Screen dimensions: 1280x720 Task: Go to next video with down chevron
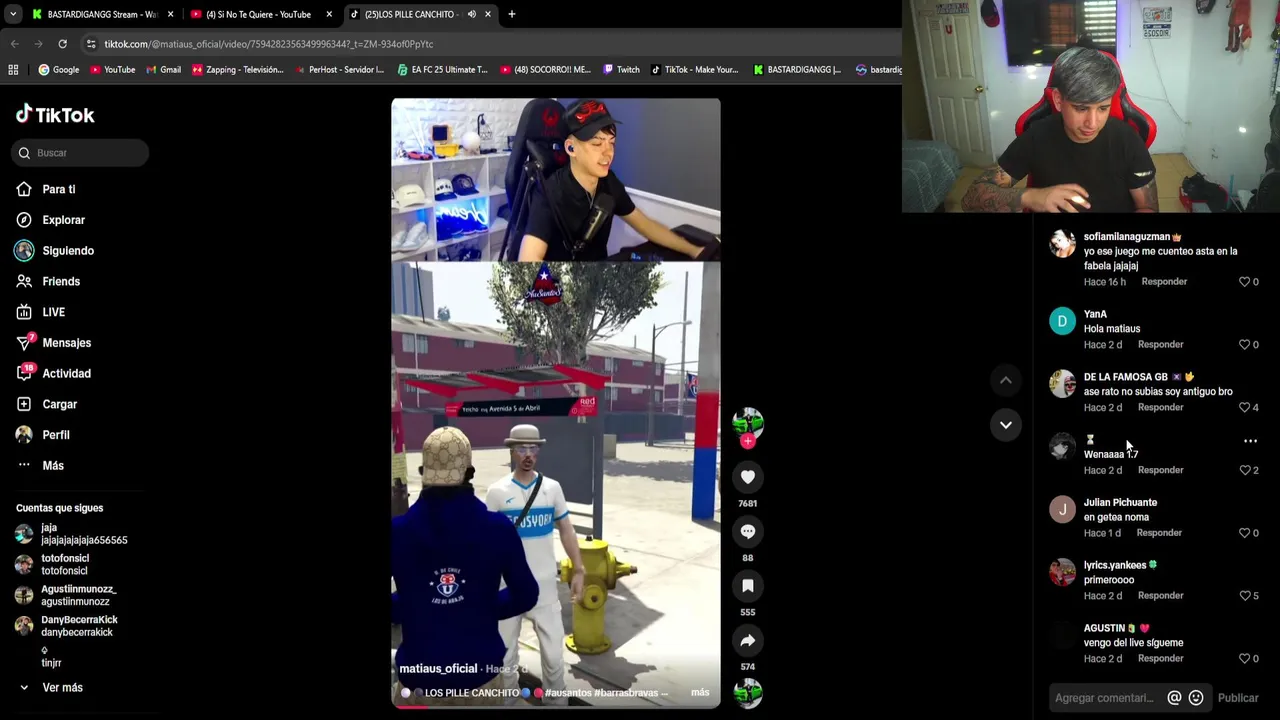pyautogui.click(x=1005, y=425)
